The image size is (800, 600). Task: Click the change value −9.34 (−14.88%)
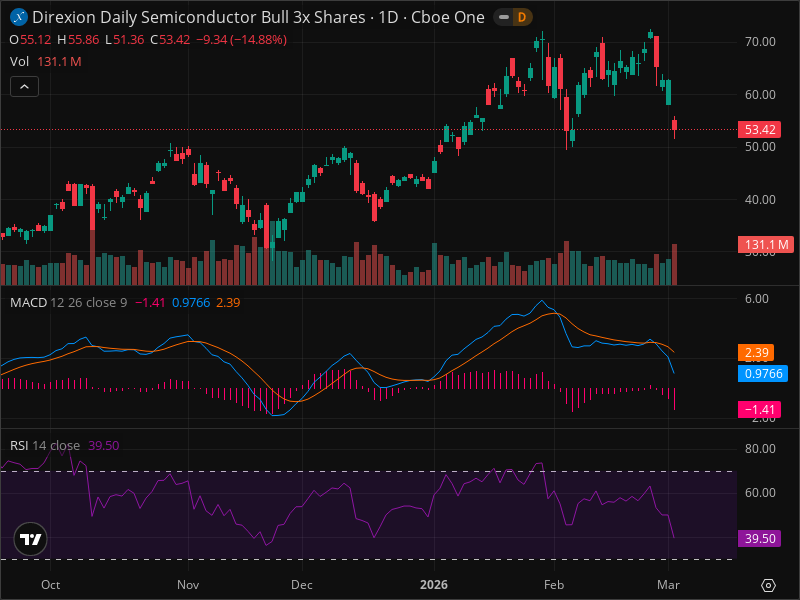(x=241, y=40)
